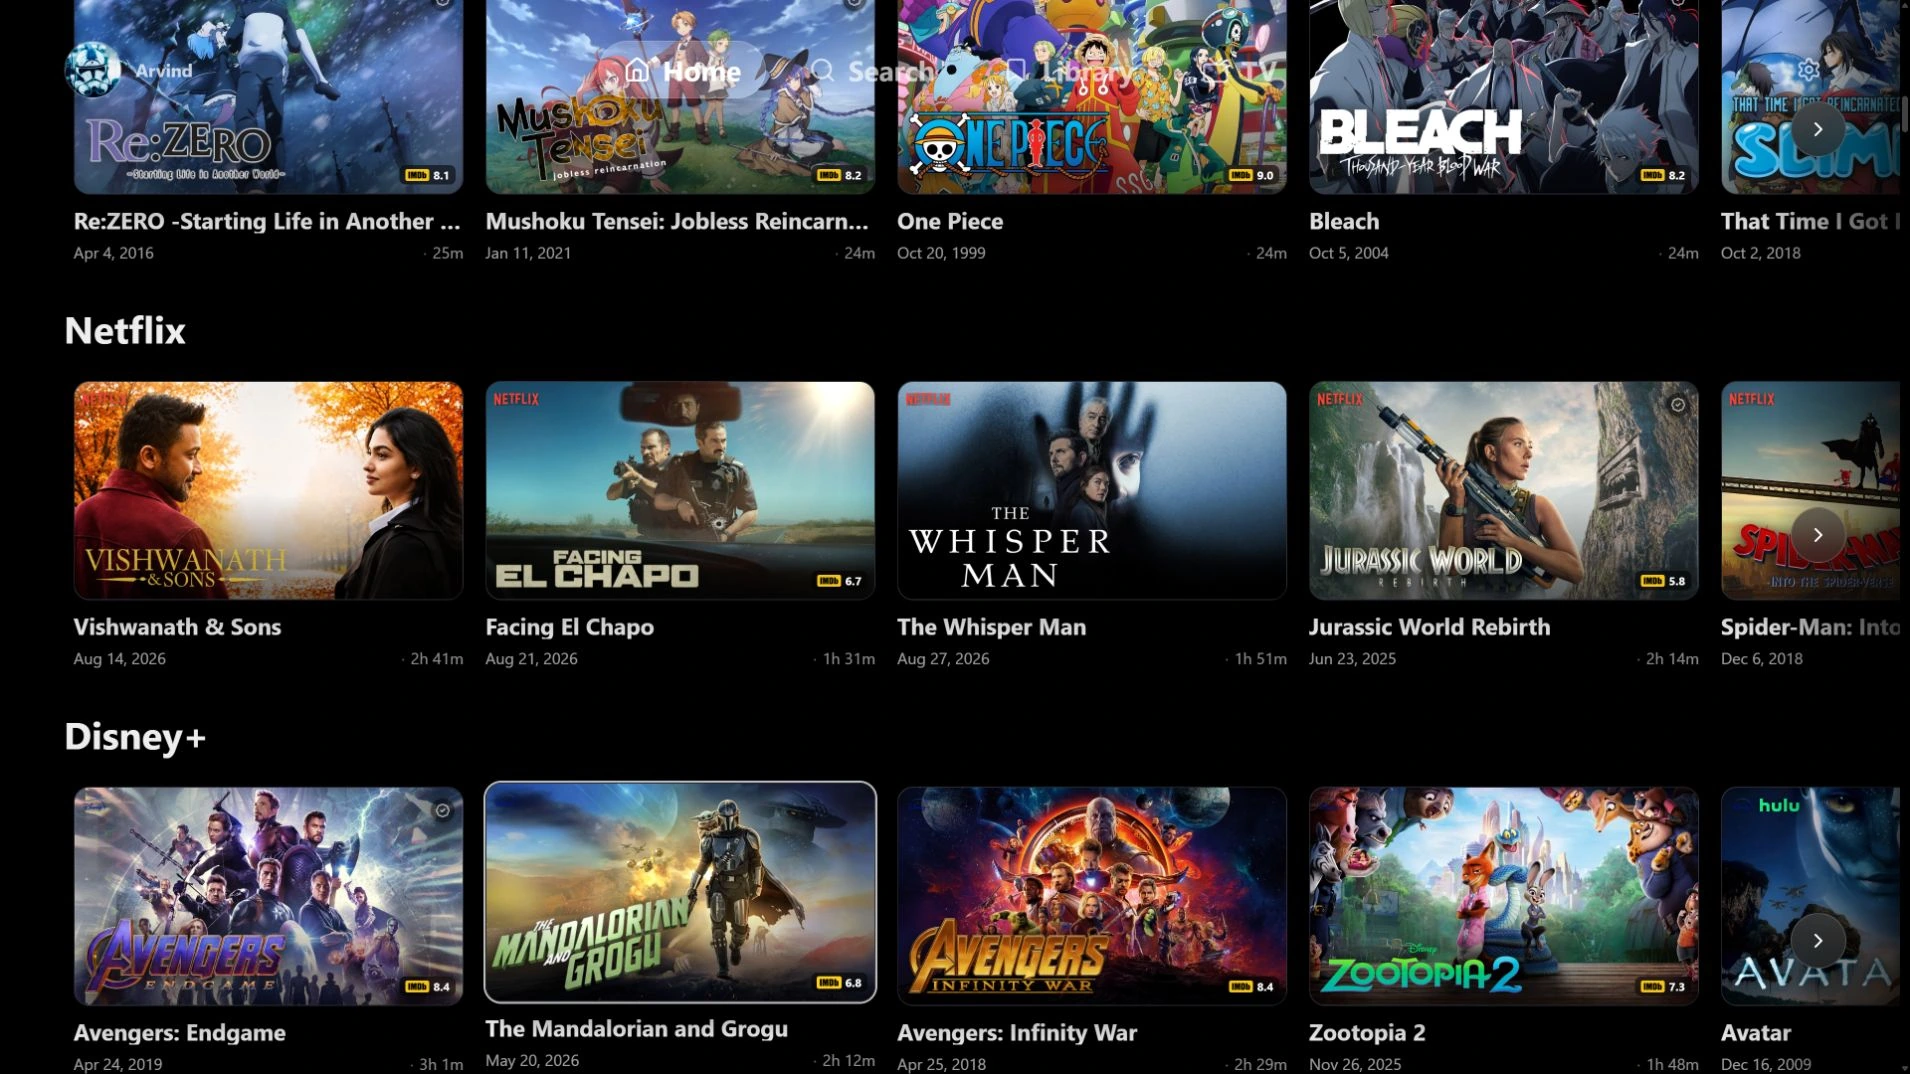Open the Netflix section heading
1910x1074 pixels.
point(125,331)
